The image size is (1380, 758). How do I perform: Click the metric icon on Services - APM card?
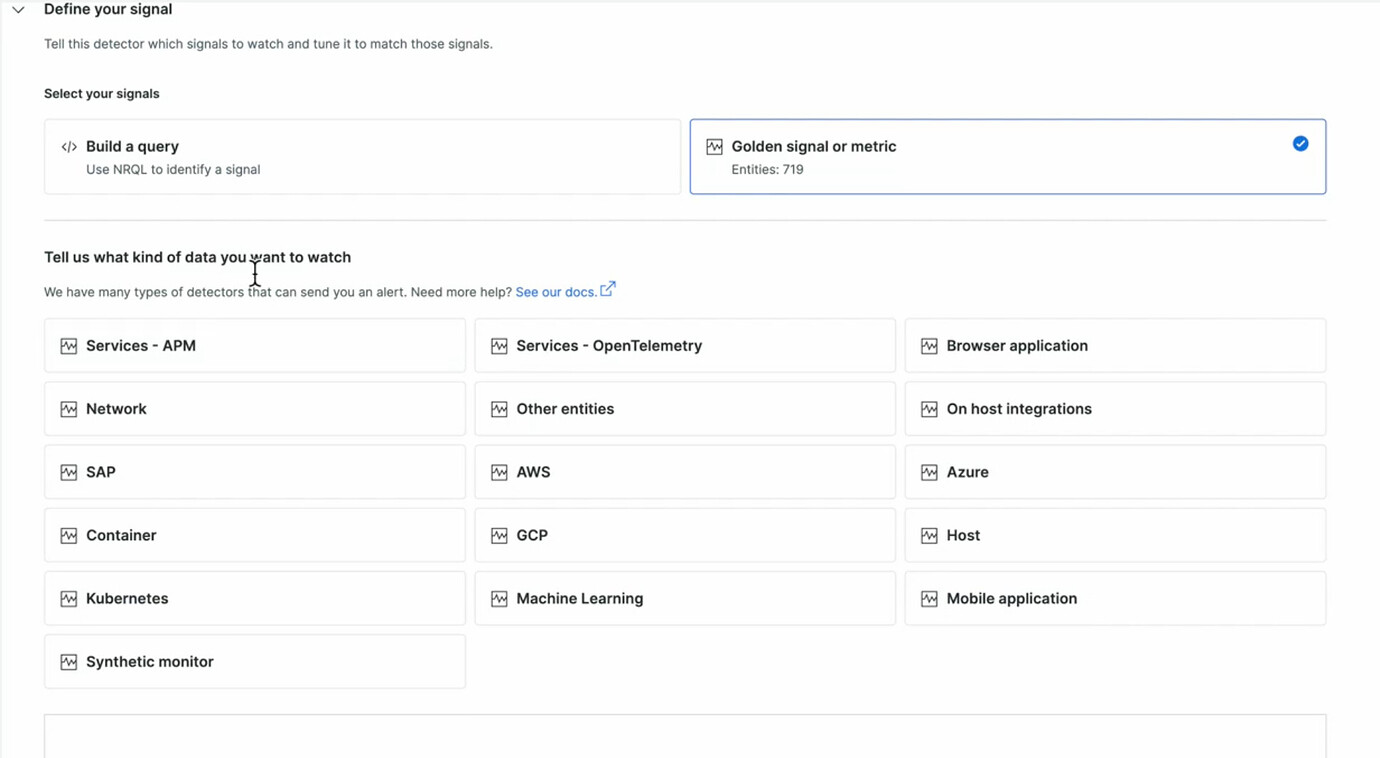tap(68, 344)
